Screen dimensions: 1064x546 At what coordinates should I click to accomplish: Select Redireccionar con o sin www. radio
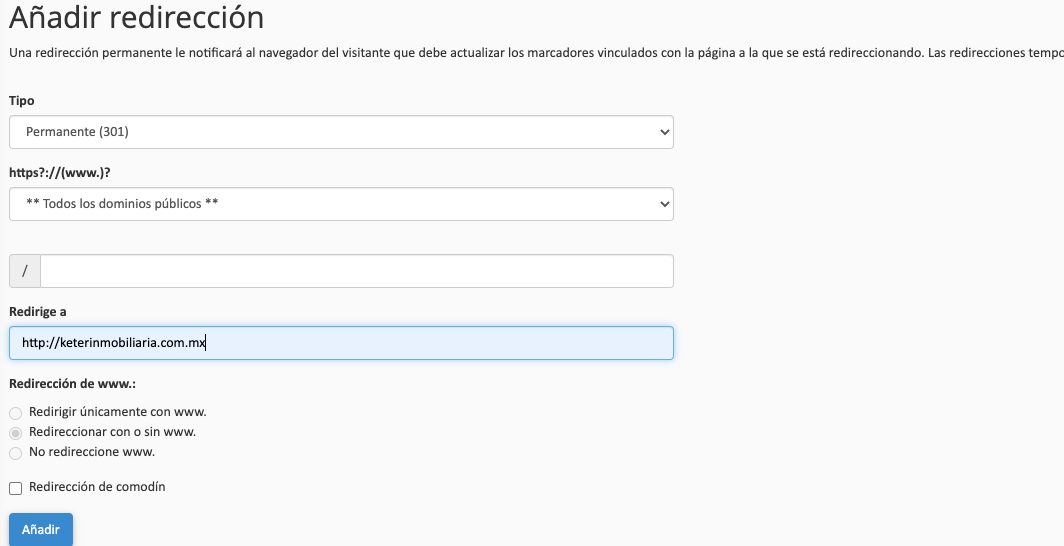pos(16,433)
